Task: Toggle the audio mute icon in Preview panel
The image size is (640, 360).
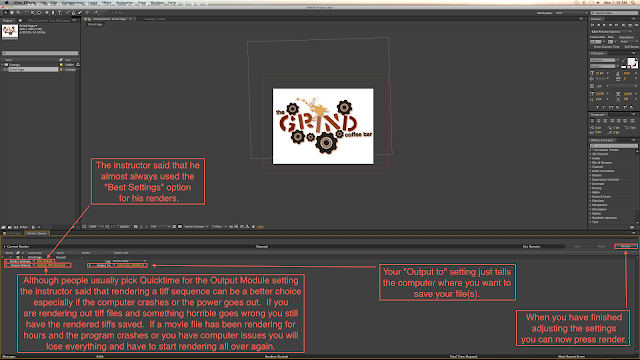Action: 623,25
